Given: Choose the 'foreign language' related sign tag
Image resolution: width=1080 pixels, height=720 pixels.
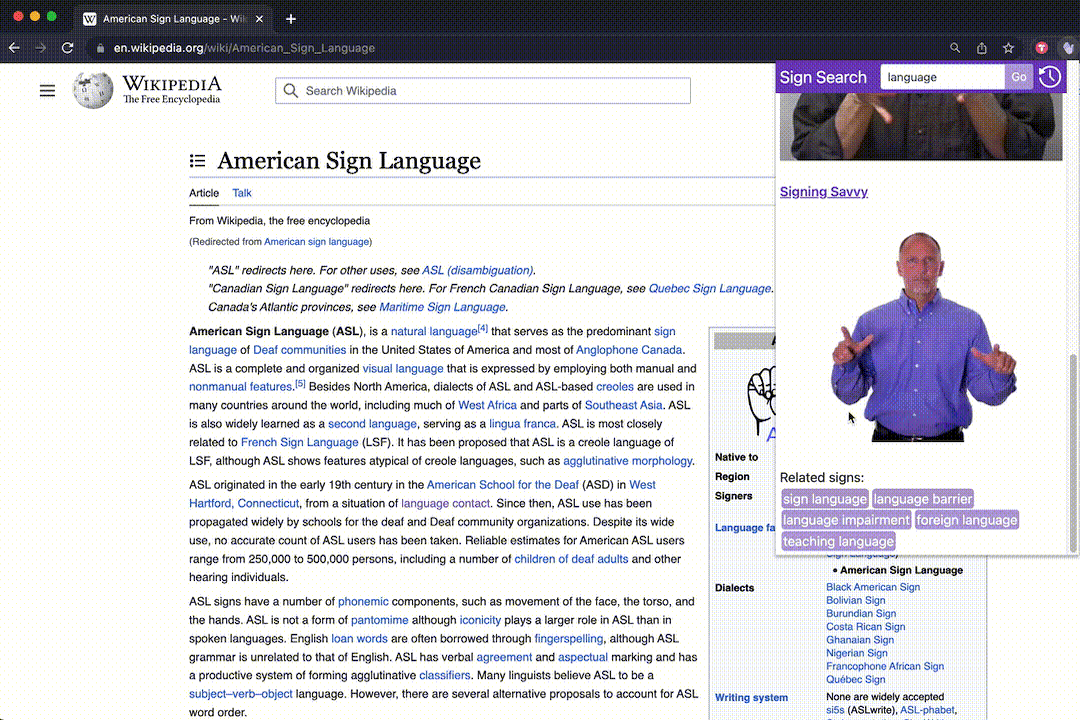Looking at the screenshot, I should click(x=966, y=520).
